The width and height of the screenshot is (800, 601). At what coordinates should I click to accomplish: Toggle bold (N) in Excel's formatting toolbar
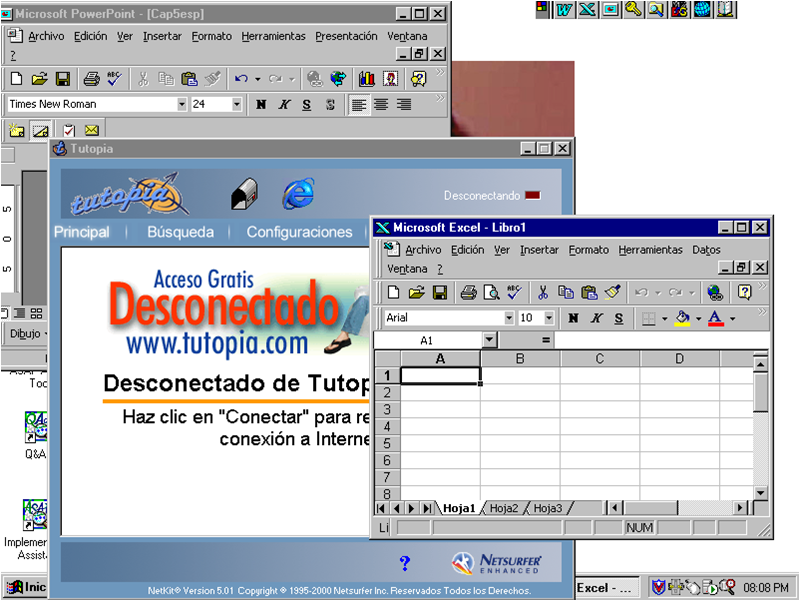pos(573,318)
